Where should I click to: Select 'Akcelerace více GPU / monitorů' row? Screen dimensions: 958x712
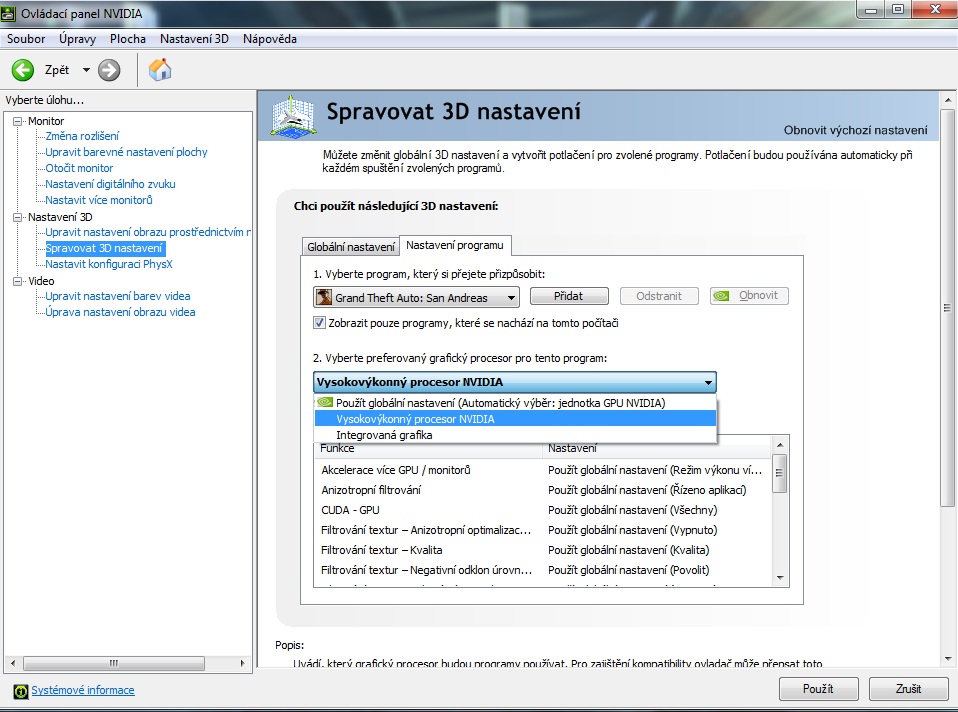(543, 470)
